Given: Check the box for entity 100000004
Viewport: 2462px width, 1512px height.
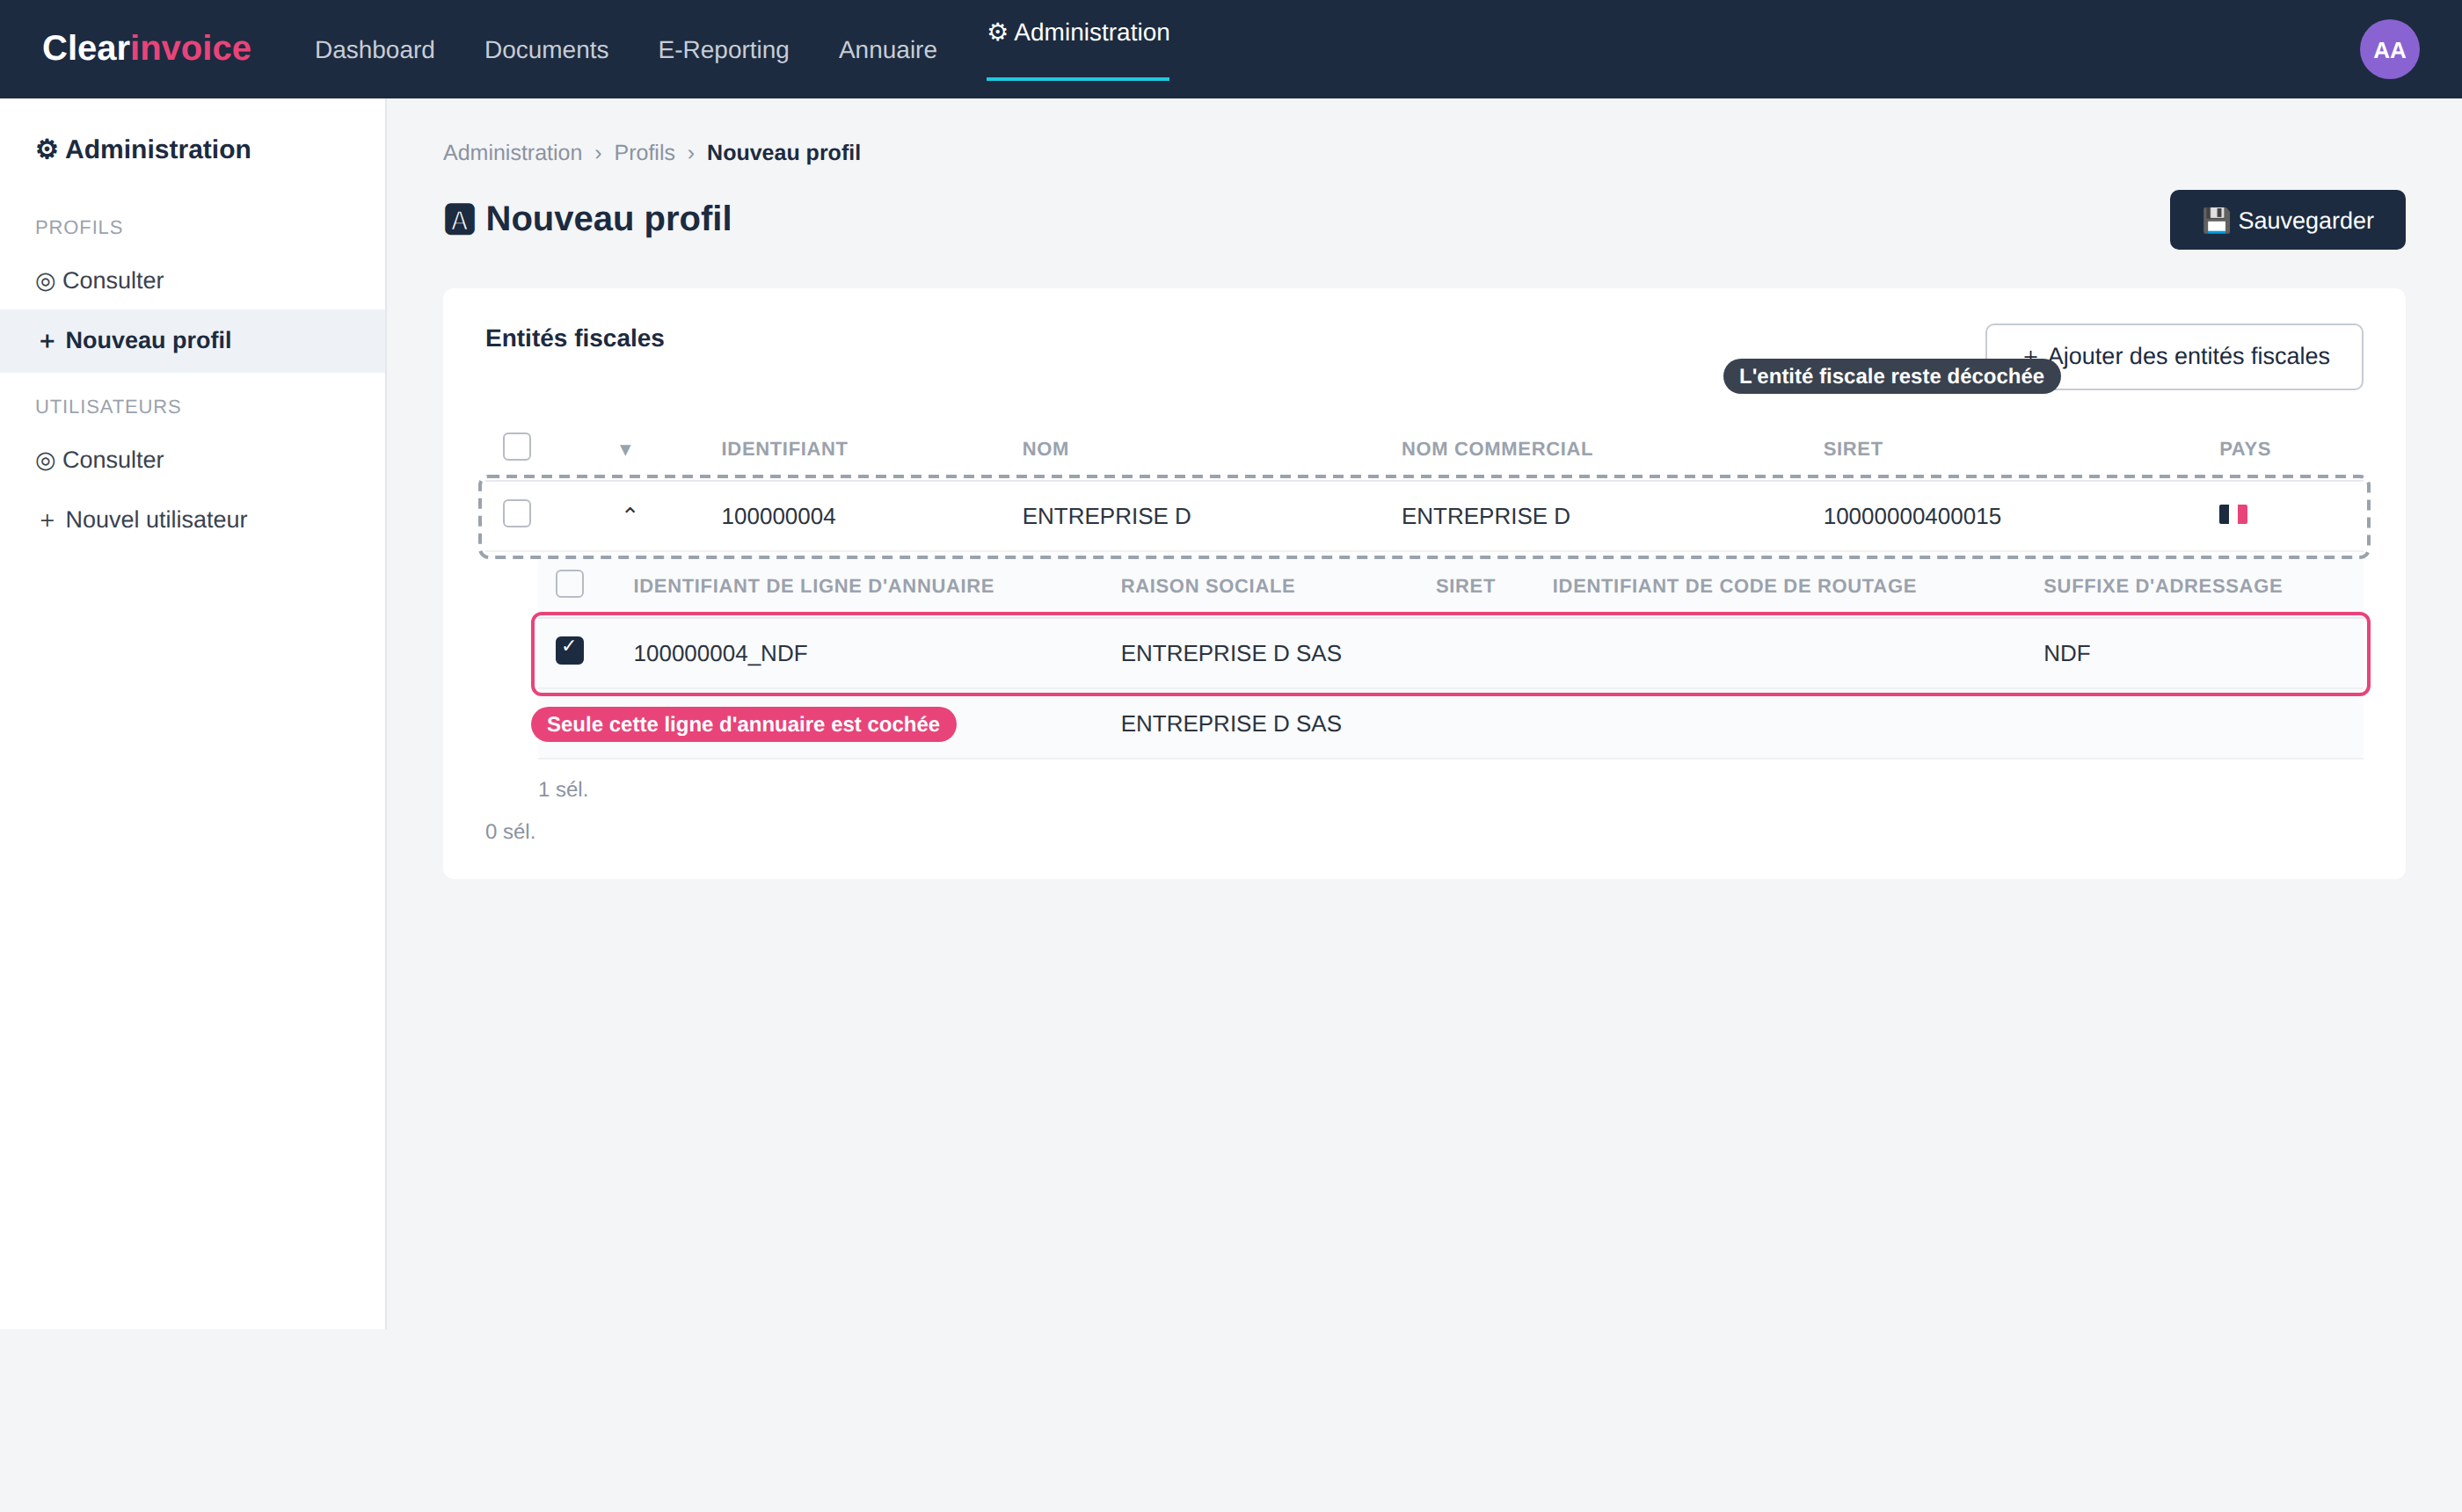Looking at the screenshot, I should pyautogui.click(x=516, y=513).
